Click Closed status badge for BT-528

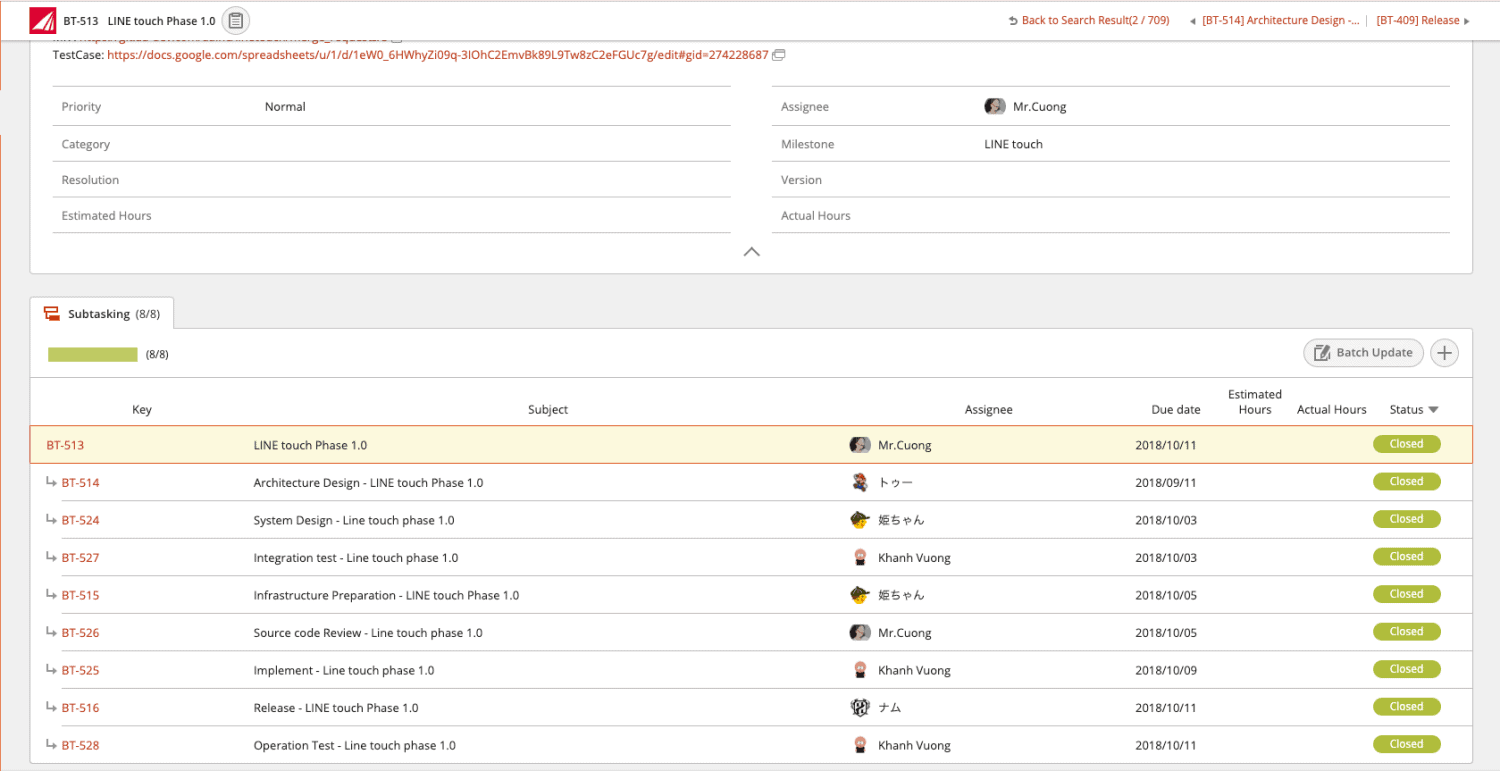pos(1406,744)
